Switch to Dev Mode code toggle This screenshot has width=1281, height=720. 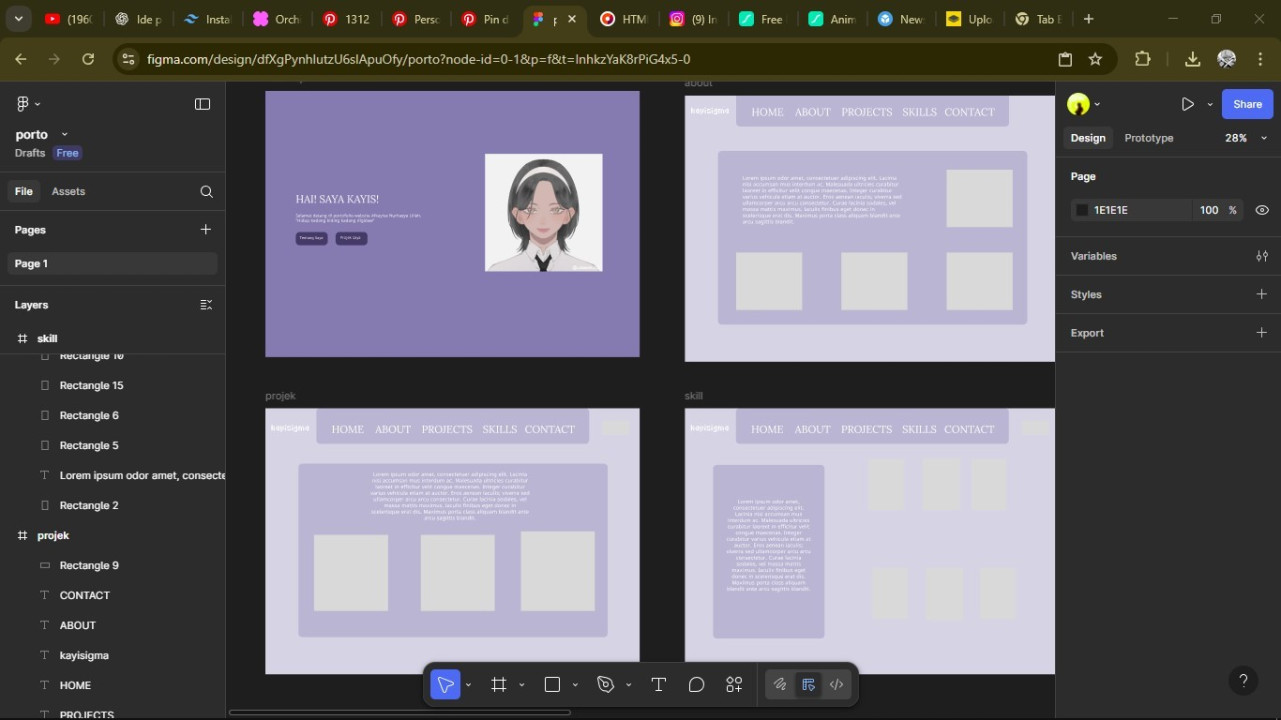[x=837, y=685]
